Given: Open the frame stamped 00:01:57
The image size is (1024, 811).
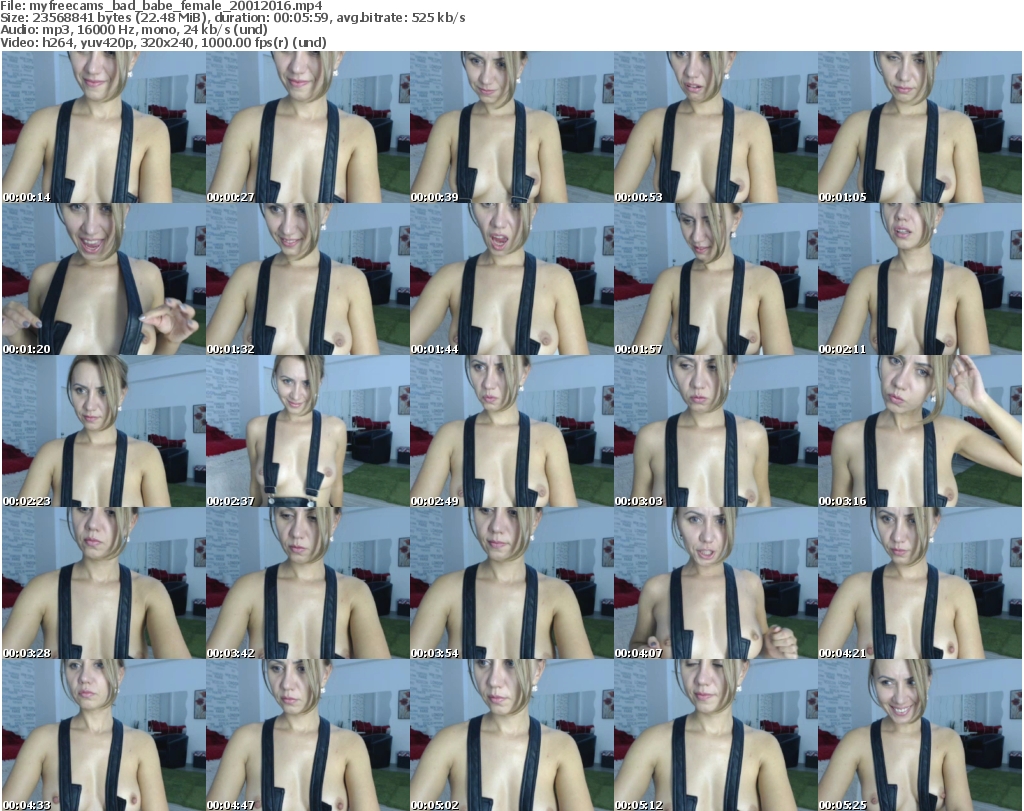Looking at the screenshot, I should [x=715, y=279].
